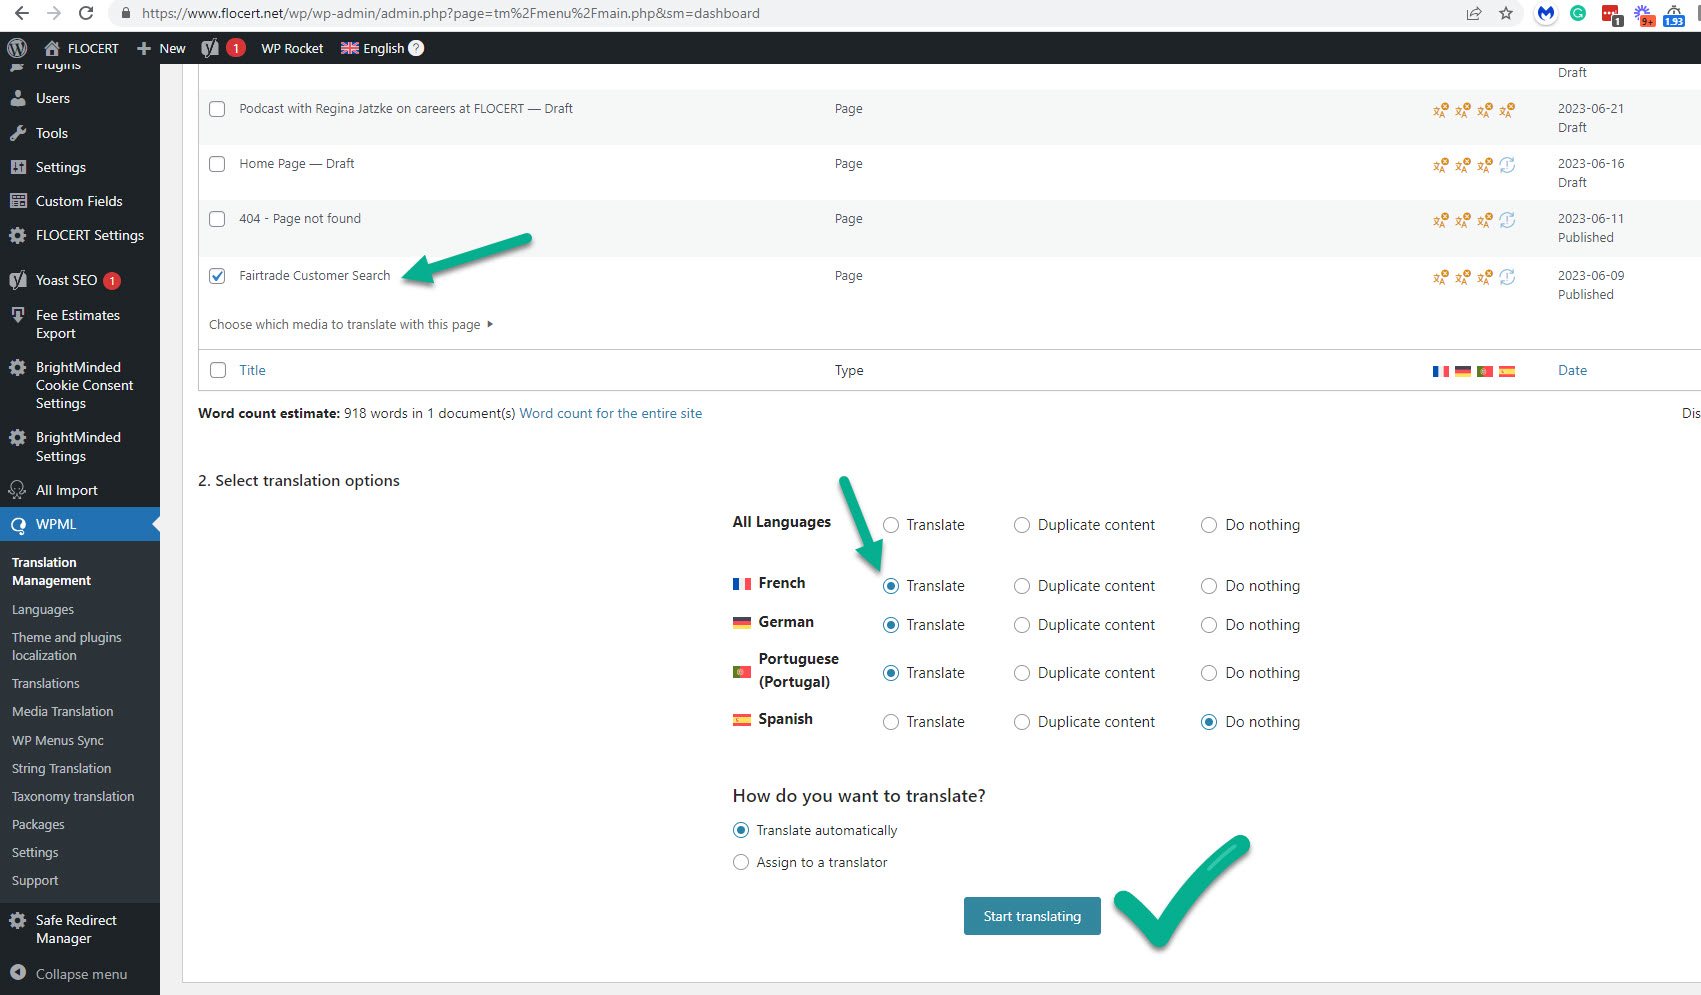
Task: Click Collapse menu text
Action: [x=81, y=974]
